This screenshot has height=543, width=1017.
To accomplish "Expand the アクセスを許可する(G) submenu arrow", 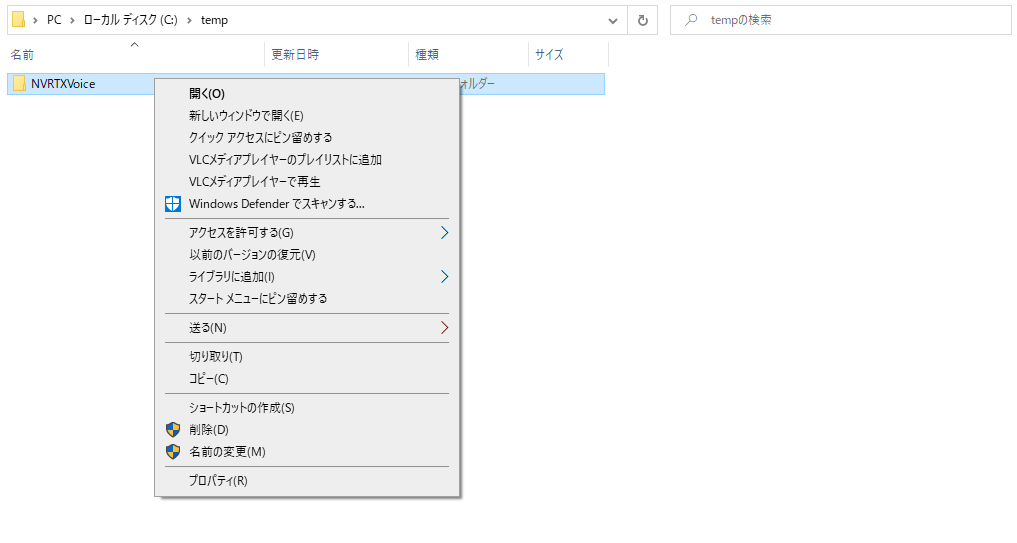I will click(x=444, y=233).
